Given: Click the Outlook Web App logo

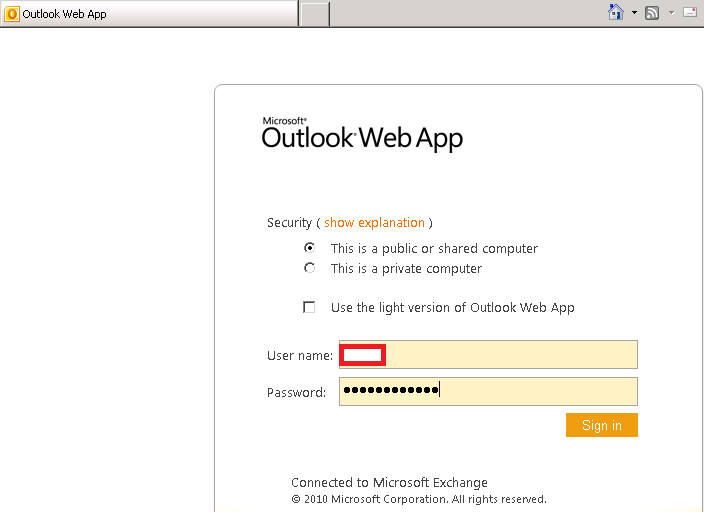Looking at the screenshot, I should pos(362,135).
